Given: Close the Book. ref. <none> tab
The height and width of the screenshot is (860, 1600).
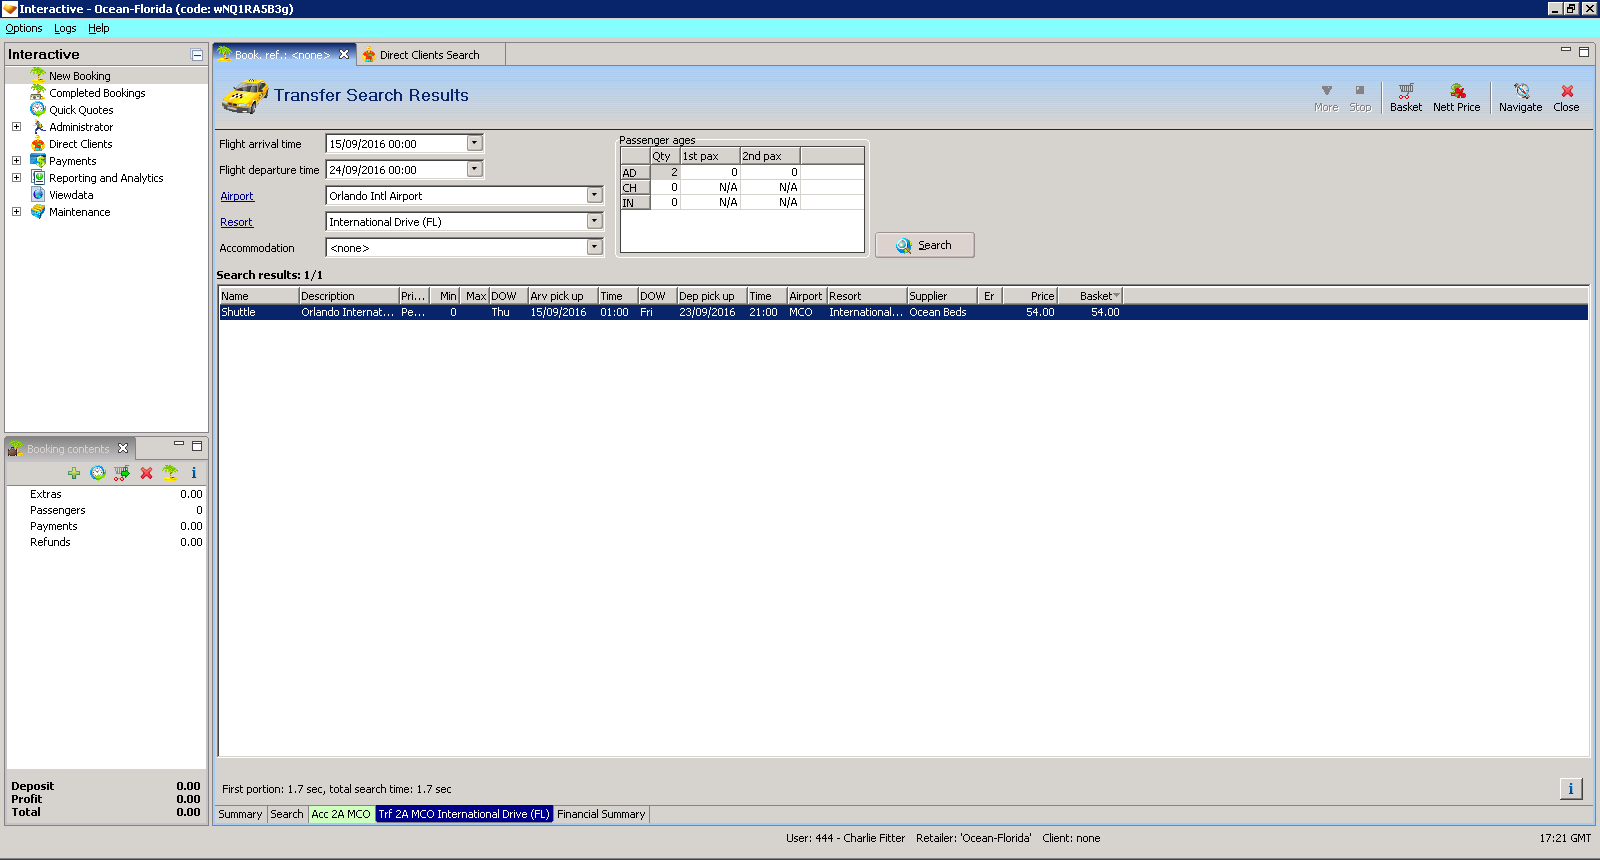Looking at the screenshot, I should click(344, 54).
